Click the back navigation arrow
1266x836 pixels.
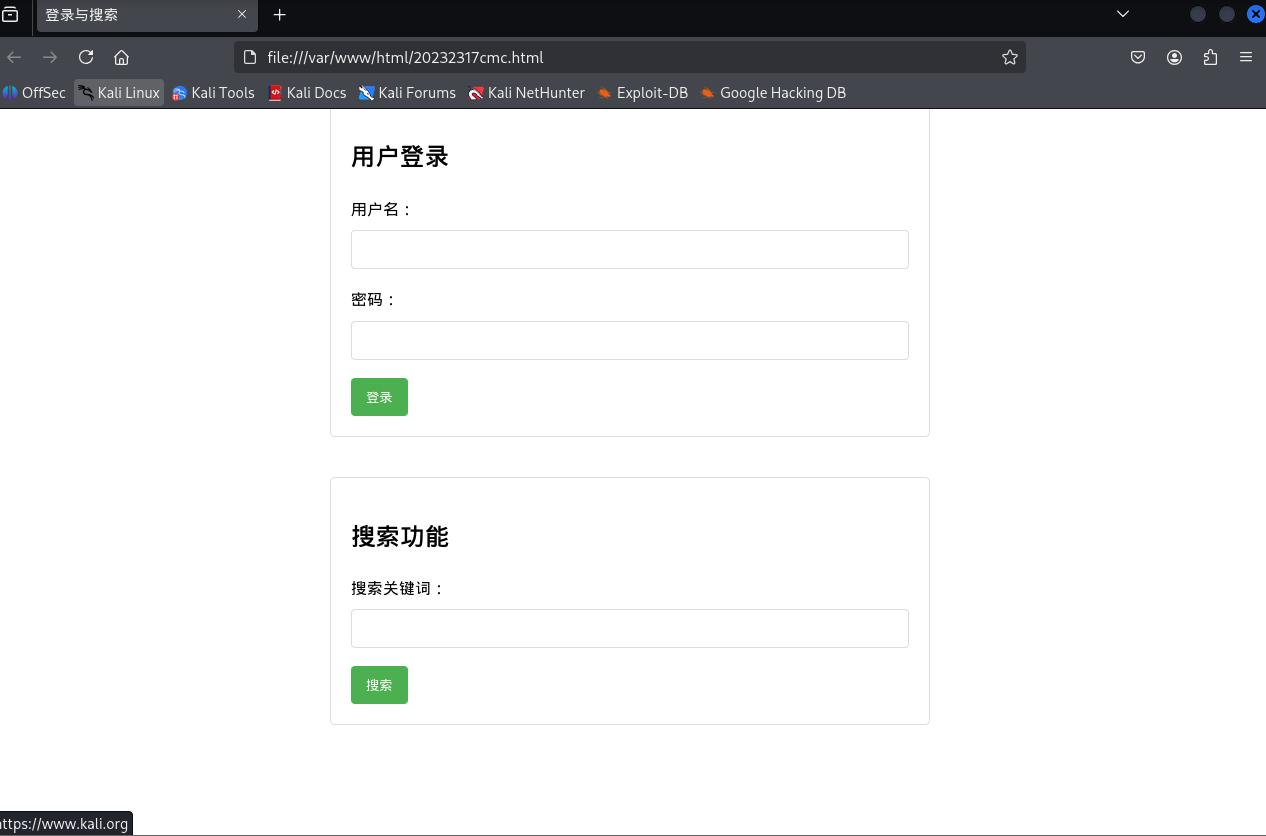(14, 57)
